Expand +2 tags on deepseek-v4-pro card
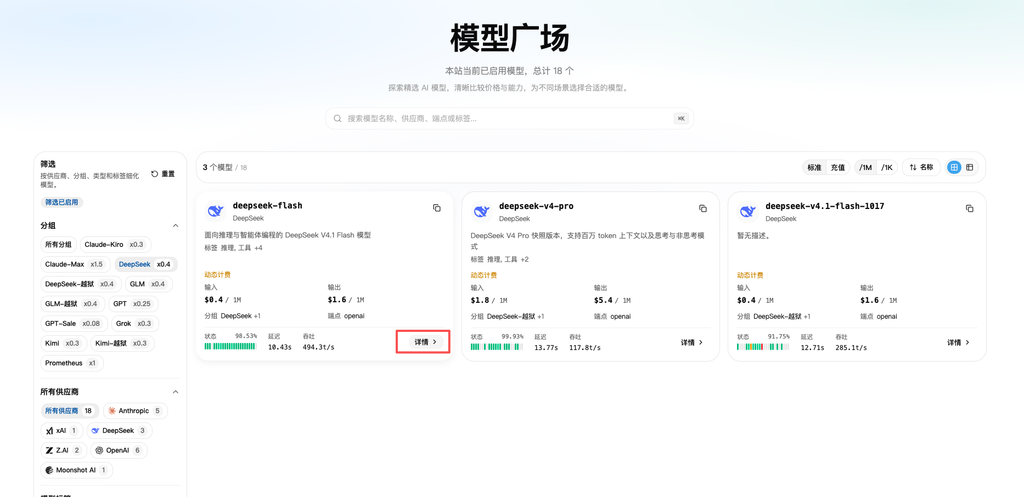This screenshot has height=497, width=1024. pyautogui.click(x=524, y=259)
